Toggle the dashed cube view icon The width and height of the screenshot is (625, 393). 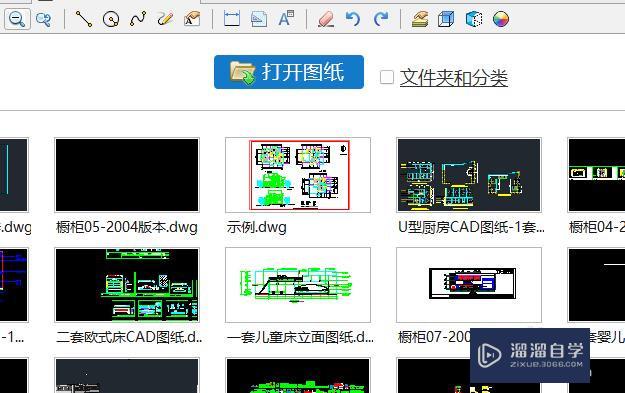coord(474,19)
